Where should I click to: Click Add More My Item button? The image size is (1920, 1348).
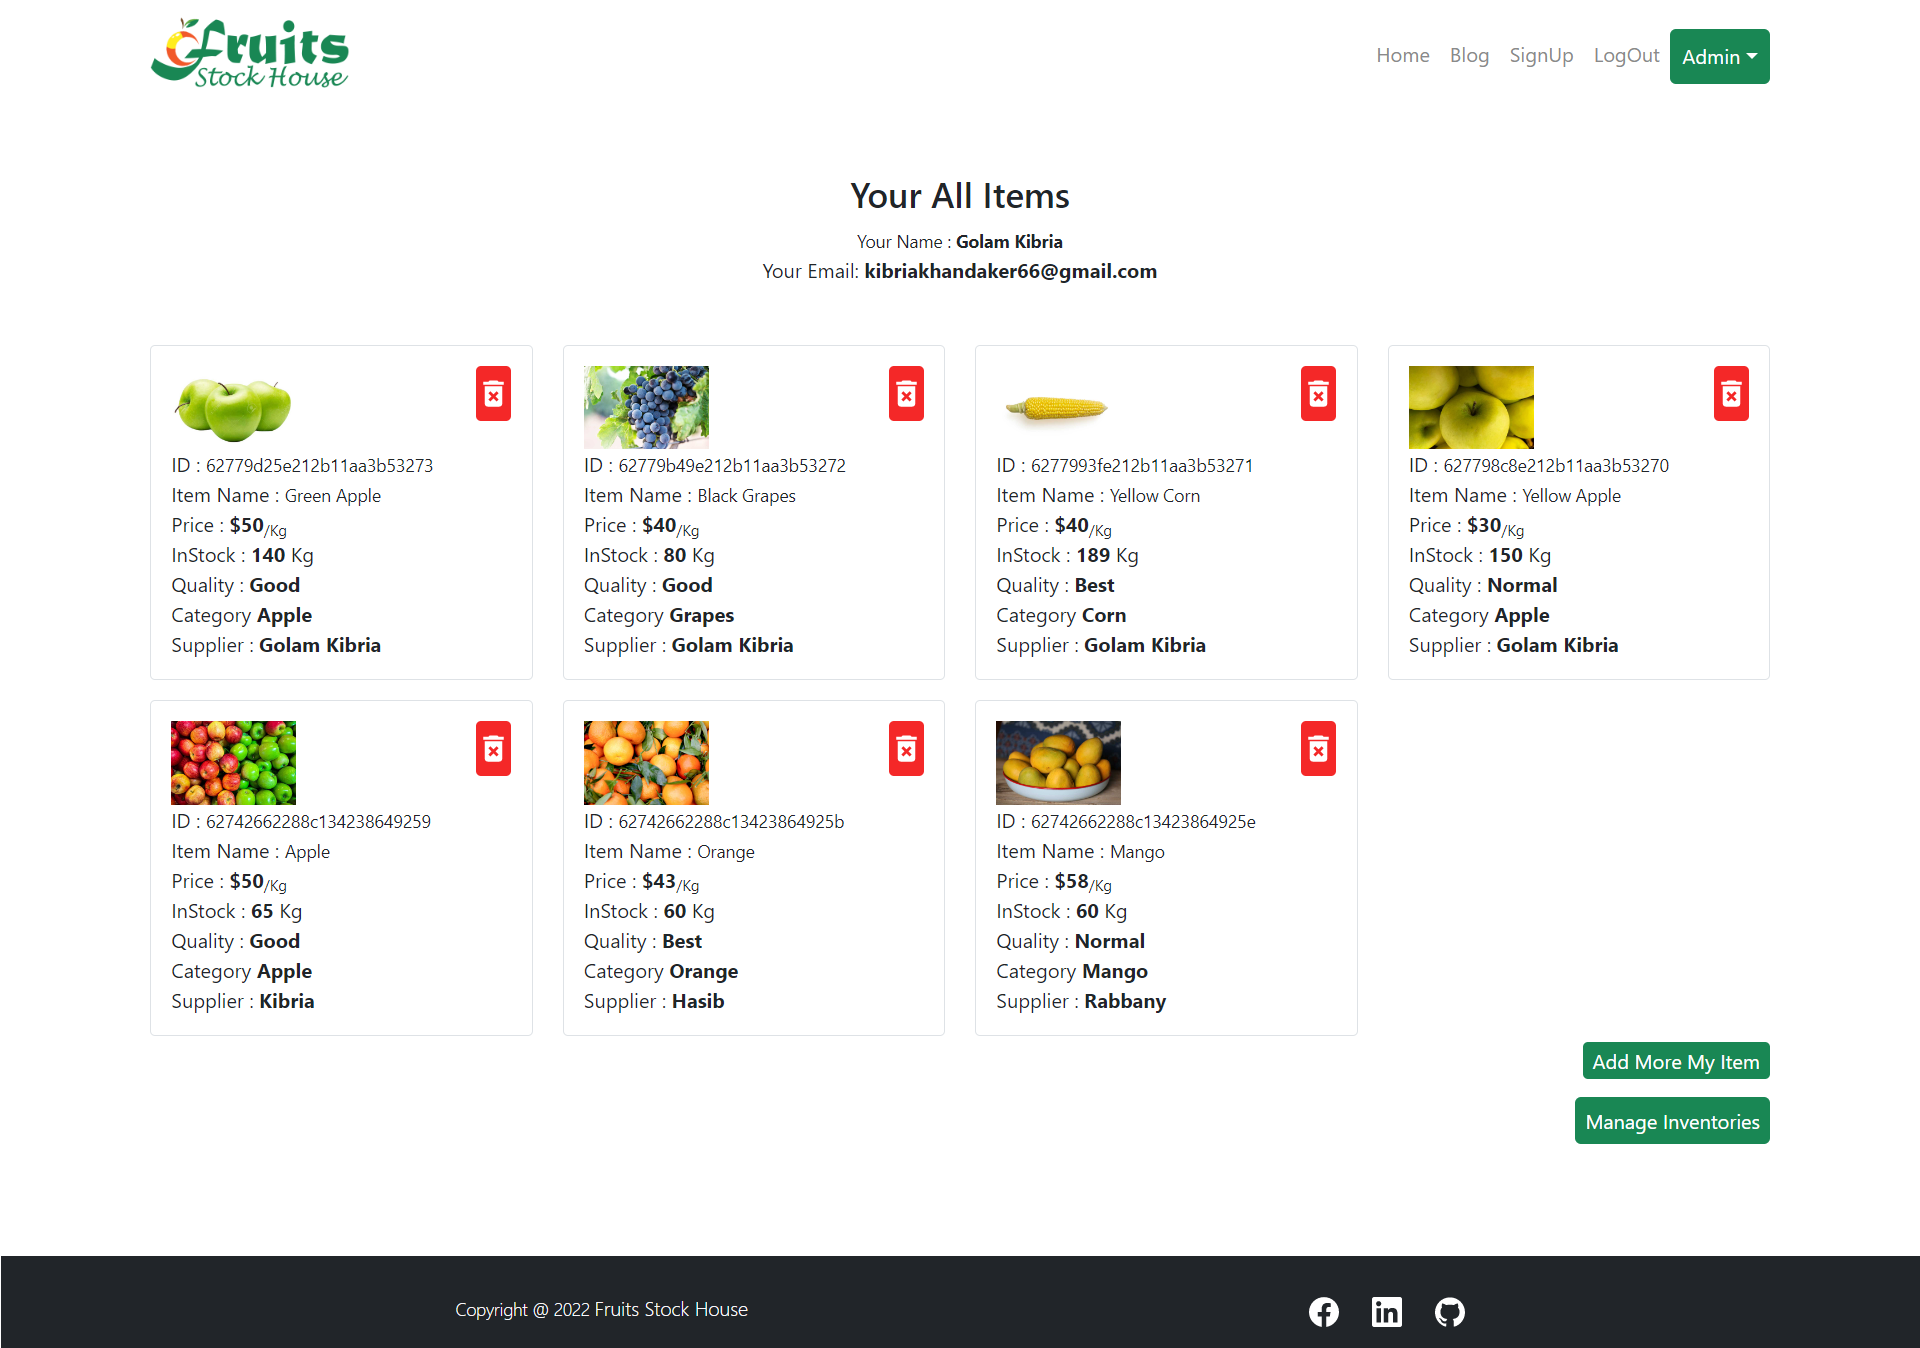pos(1676,1062)
